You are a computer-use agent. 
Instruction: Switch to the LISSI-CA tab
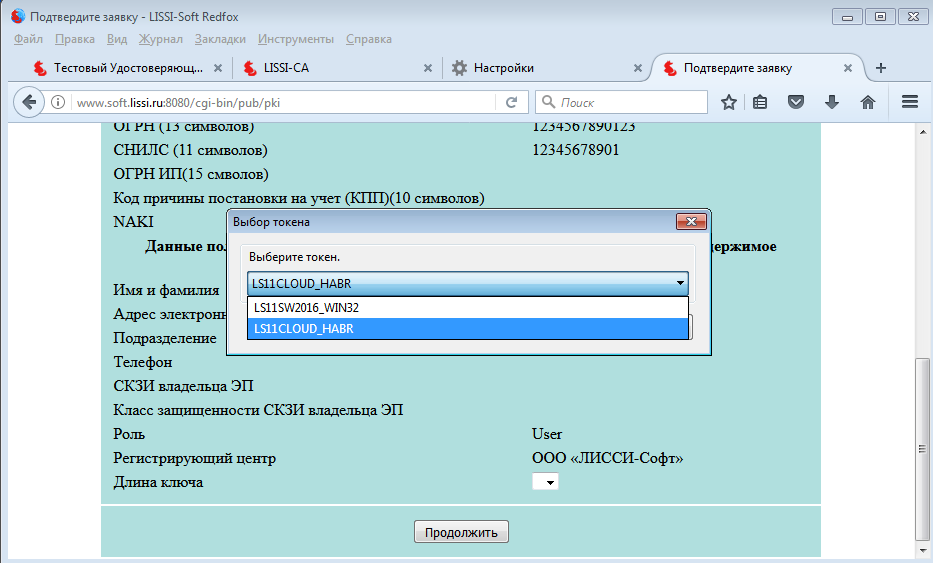(337, 68)
